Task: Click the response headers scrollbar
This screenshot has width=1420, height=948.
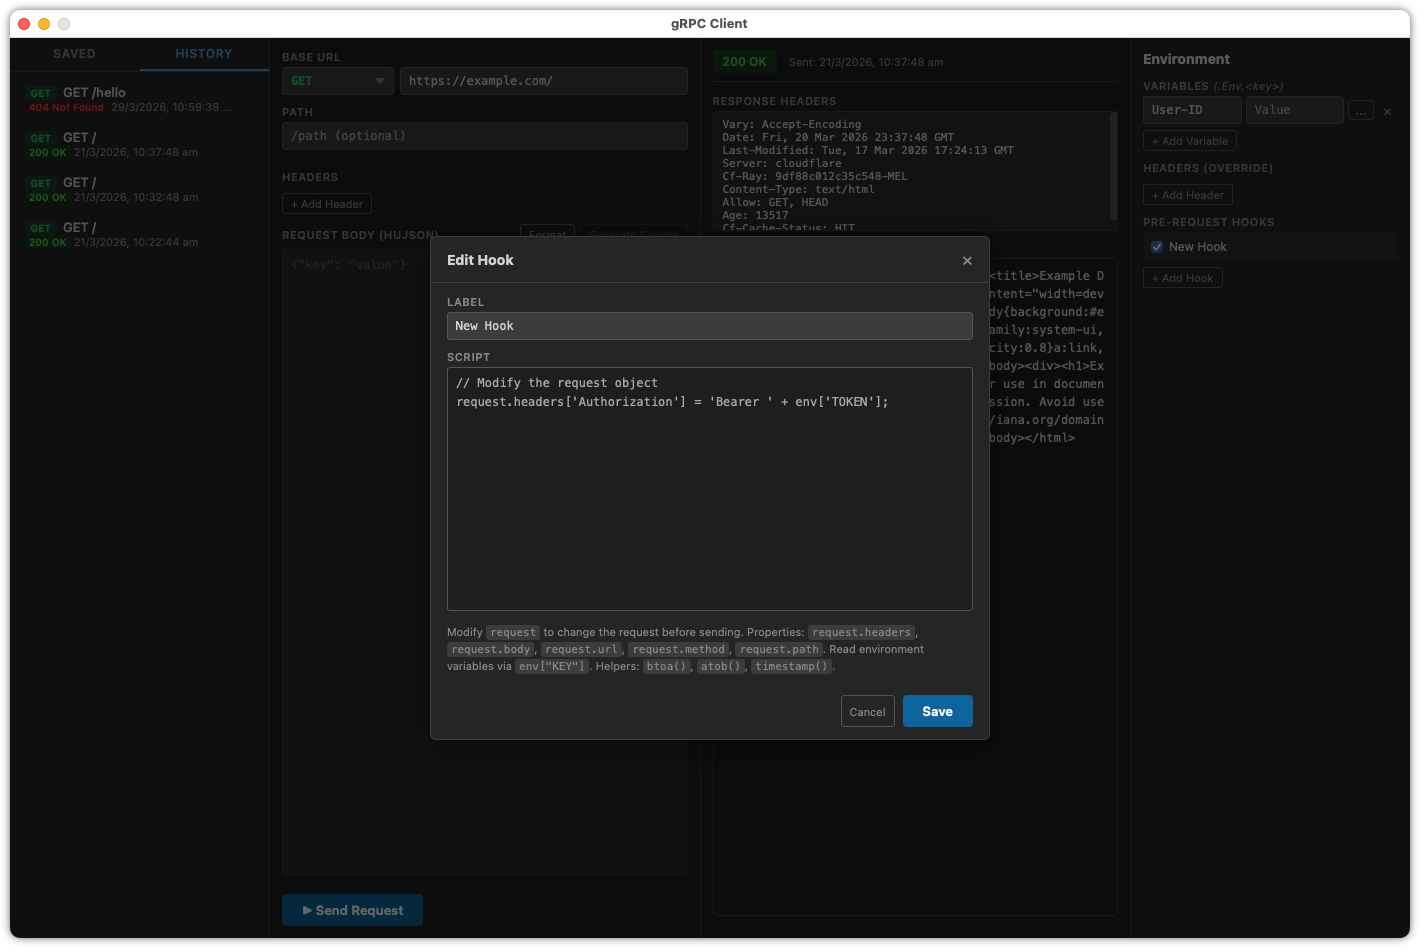Action: [x=1113, y=165]
